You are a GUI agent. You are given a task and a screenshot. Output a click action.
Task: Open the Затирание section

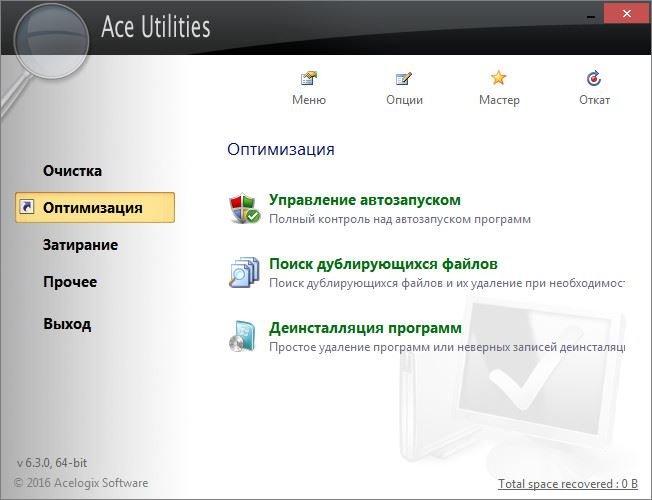80,245
